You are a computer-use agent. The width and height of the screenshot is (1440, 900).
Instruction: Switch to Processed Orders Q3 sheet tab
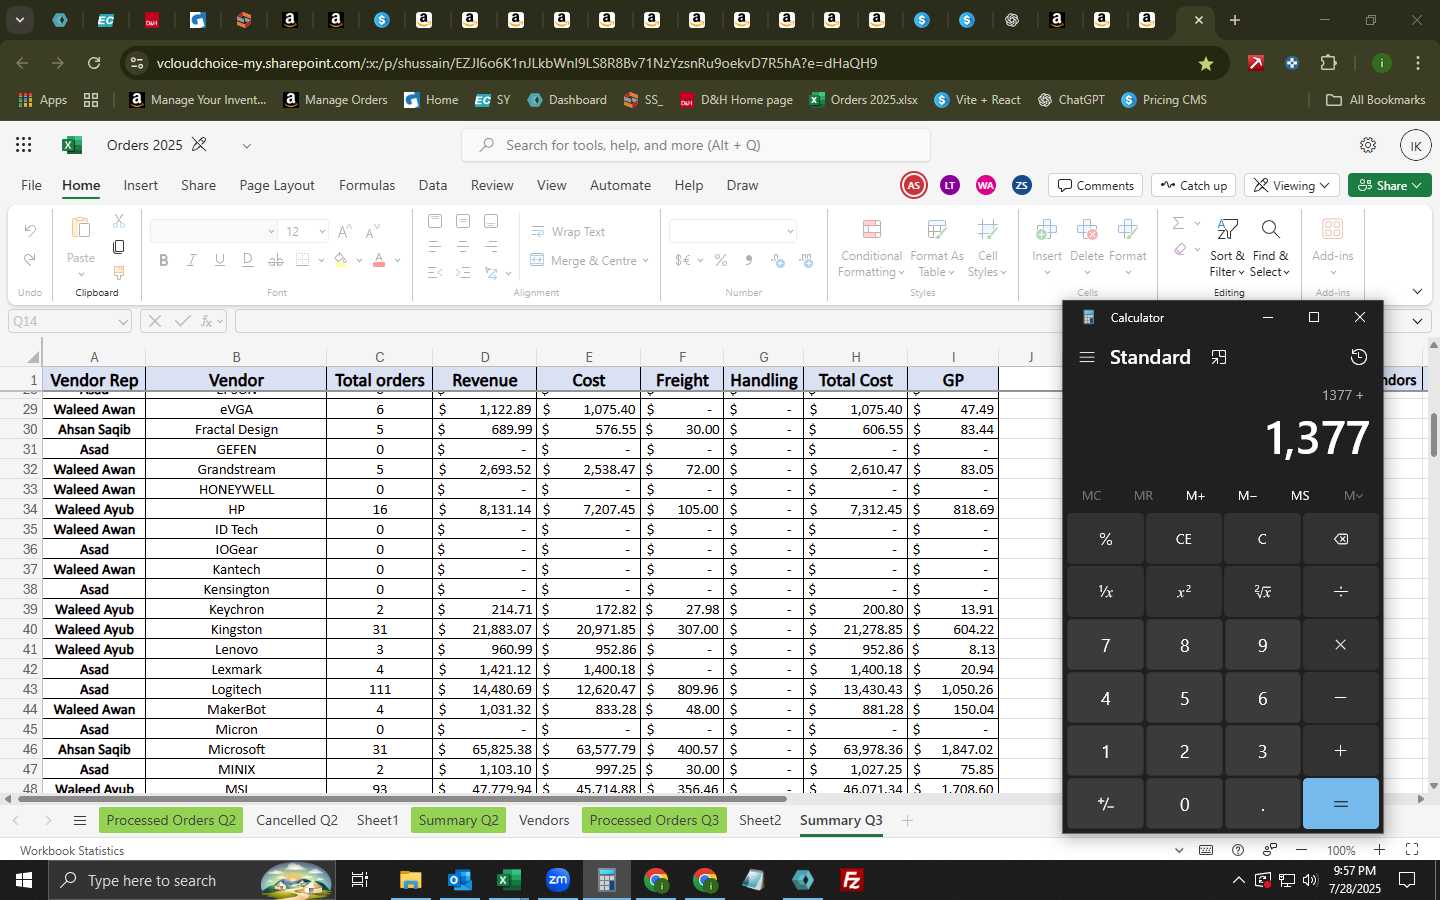point(654,820)
